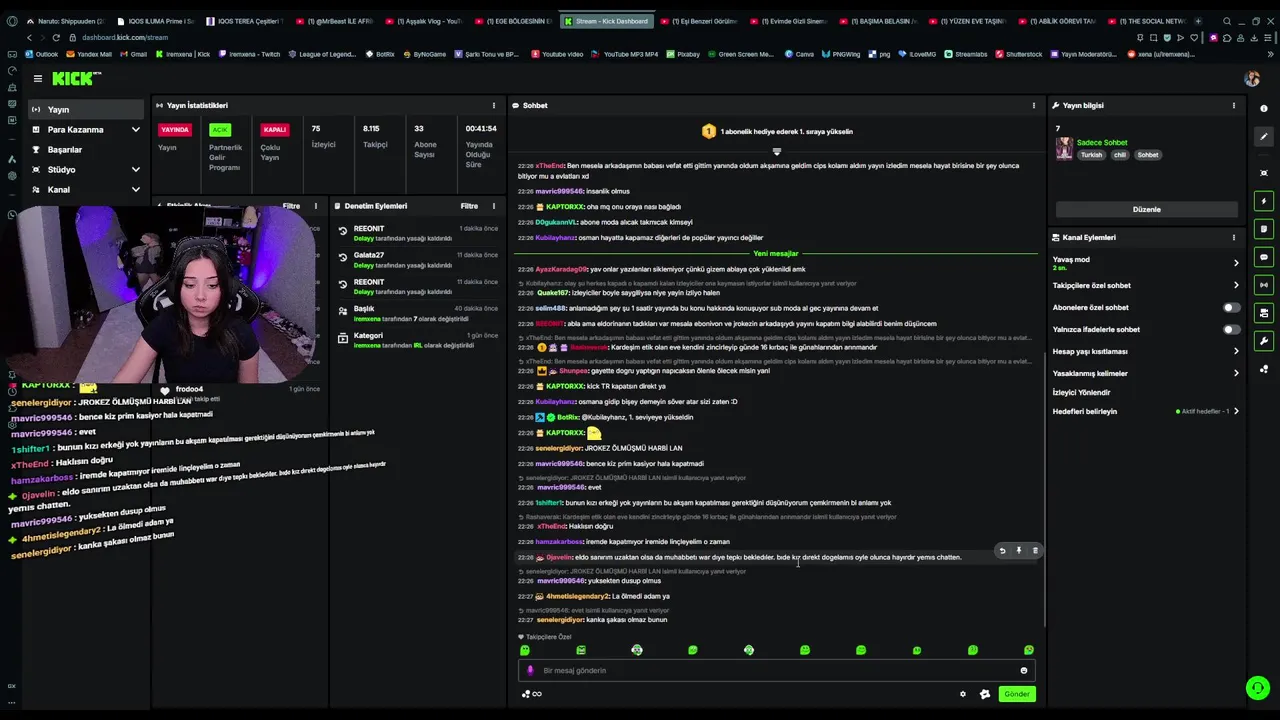The image size is (1280, 720).
Task: Click İzleyici Yönlendir option
Action: click(1081, 393)
